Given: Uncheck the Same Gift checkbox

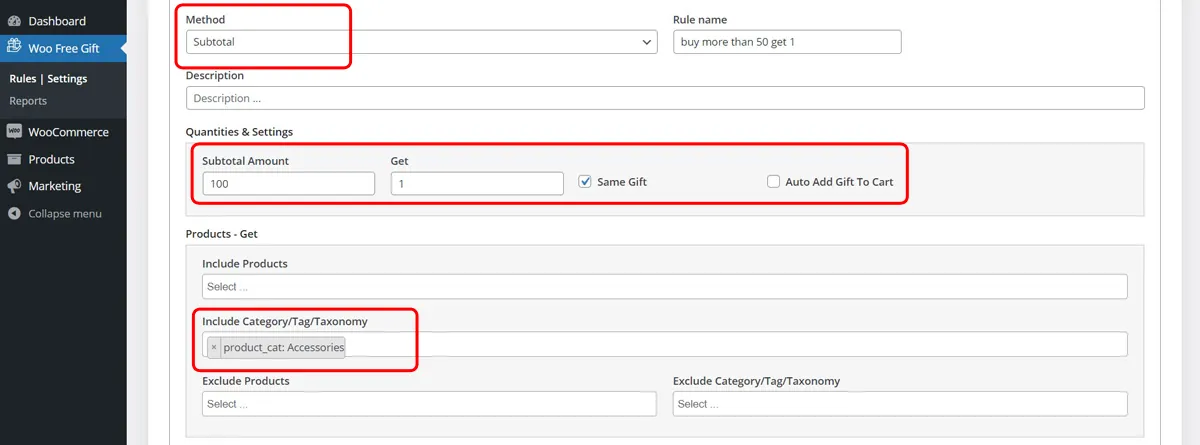Looking at the screenshot, I should [585, 182].
